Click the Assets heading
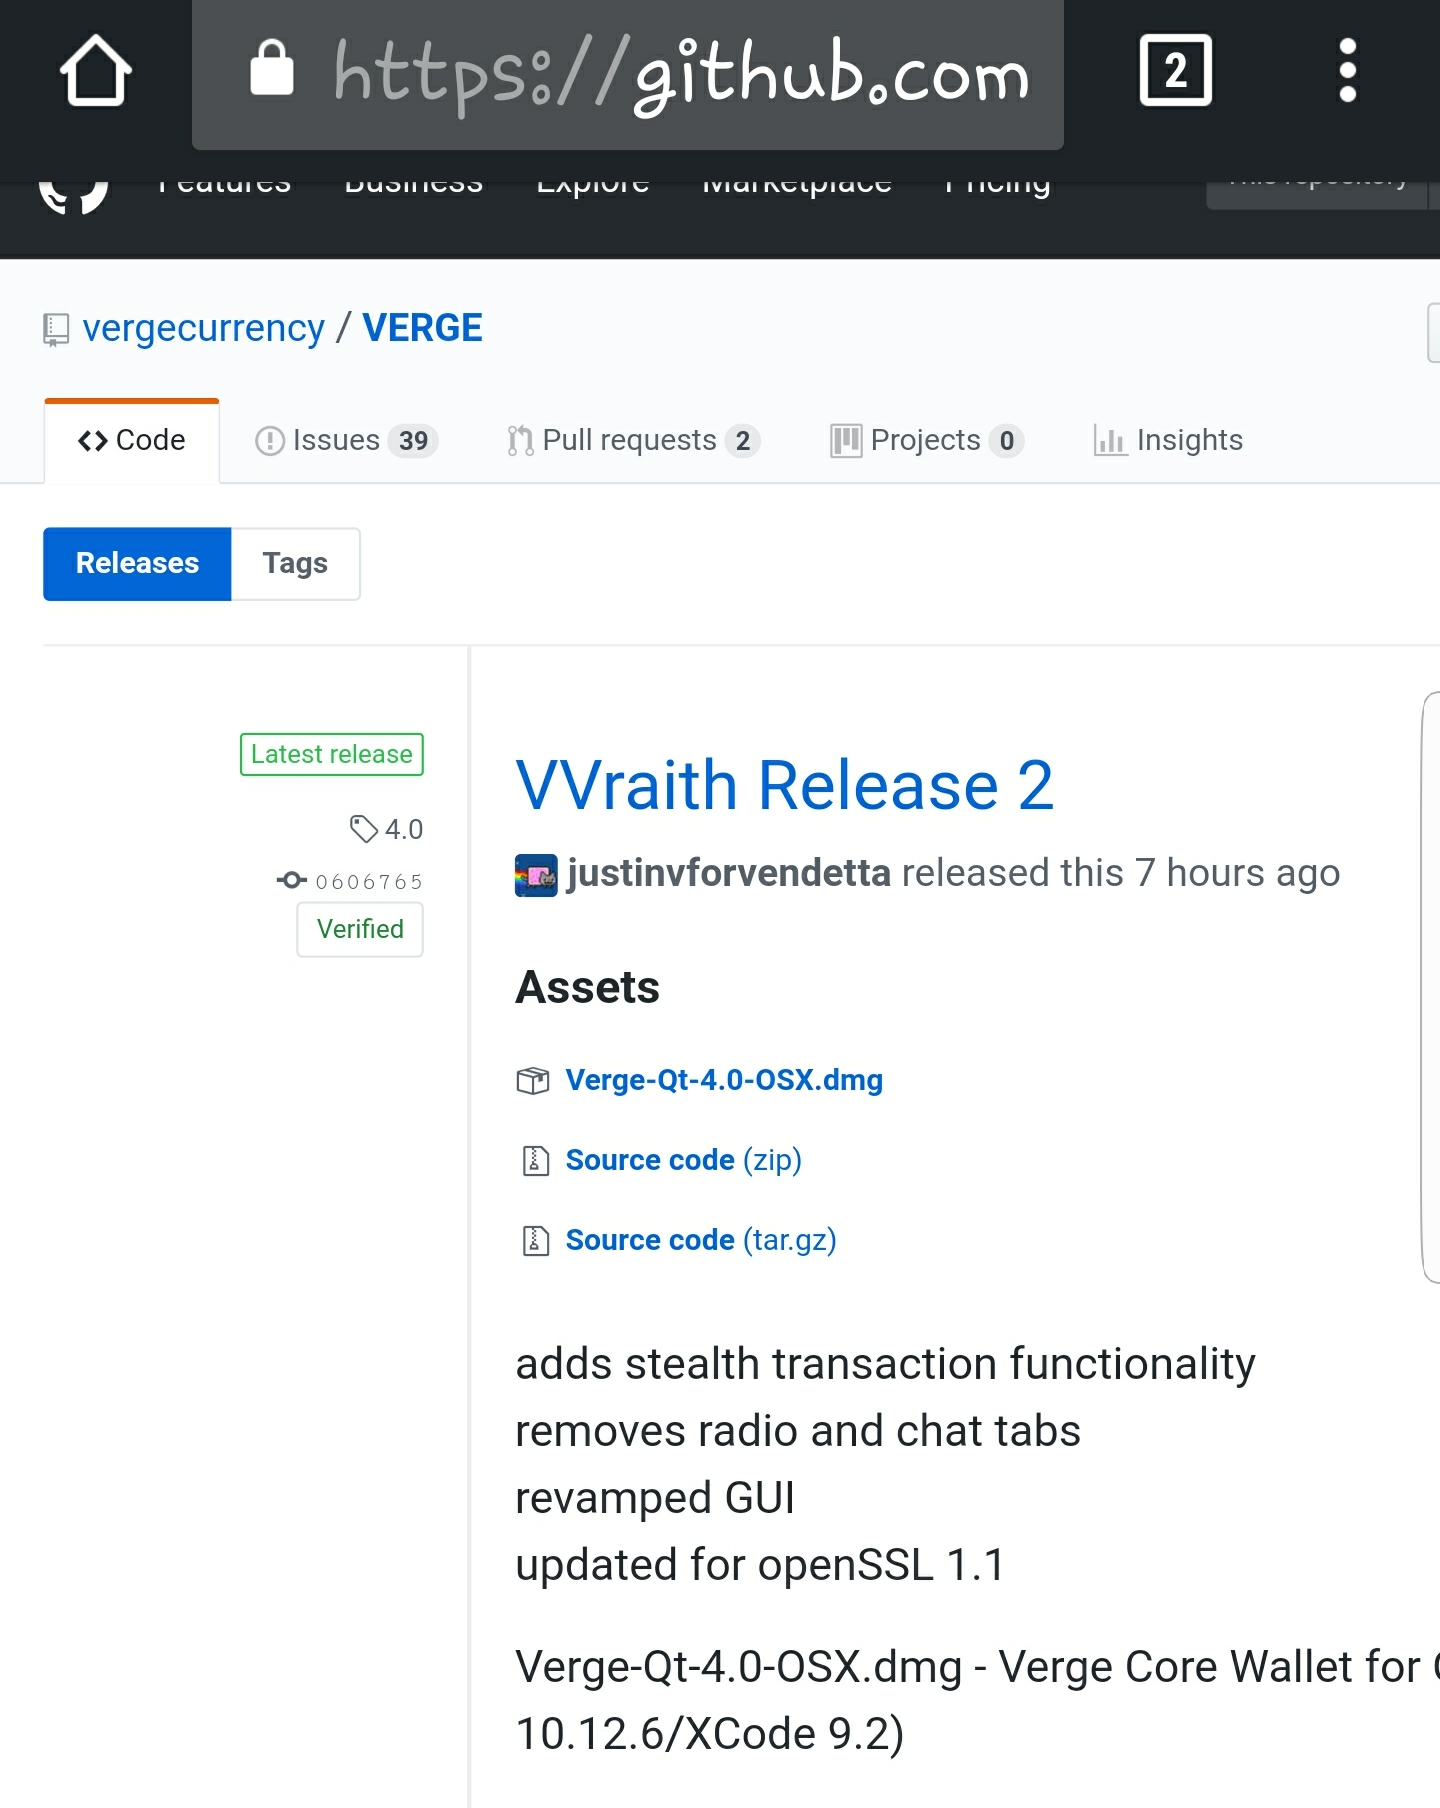The width and height of the screenshot is (1440, 1808). click(587, 987)
